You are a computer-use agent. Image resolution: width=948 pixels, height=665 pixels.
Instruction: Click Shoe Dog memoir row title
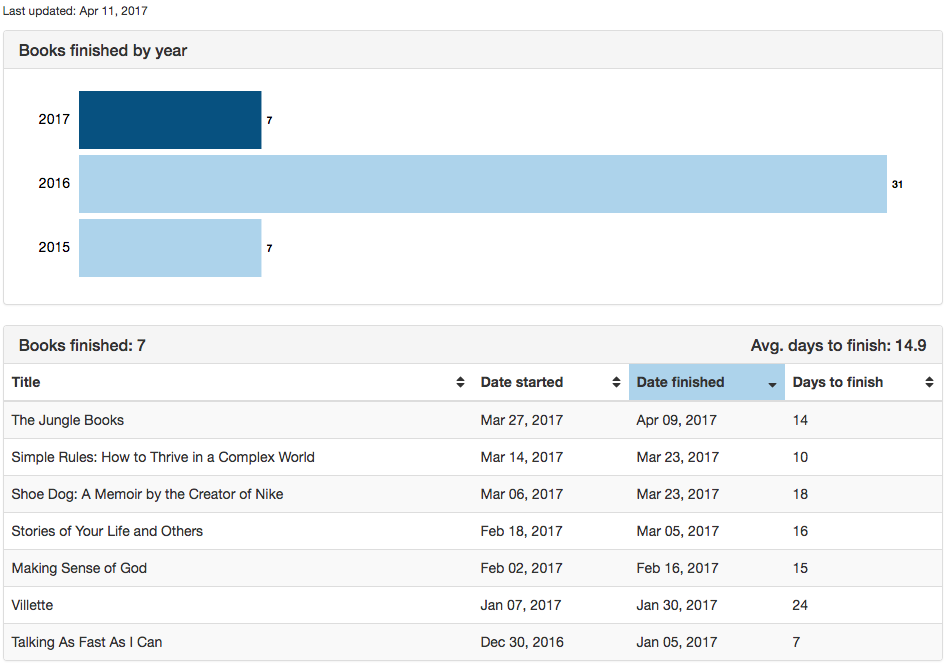[x=147, y=494]
